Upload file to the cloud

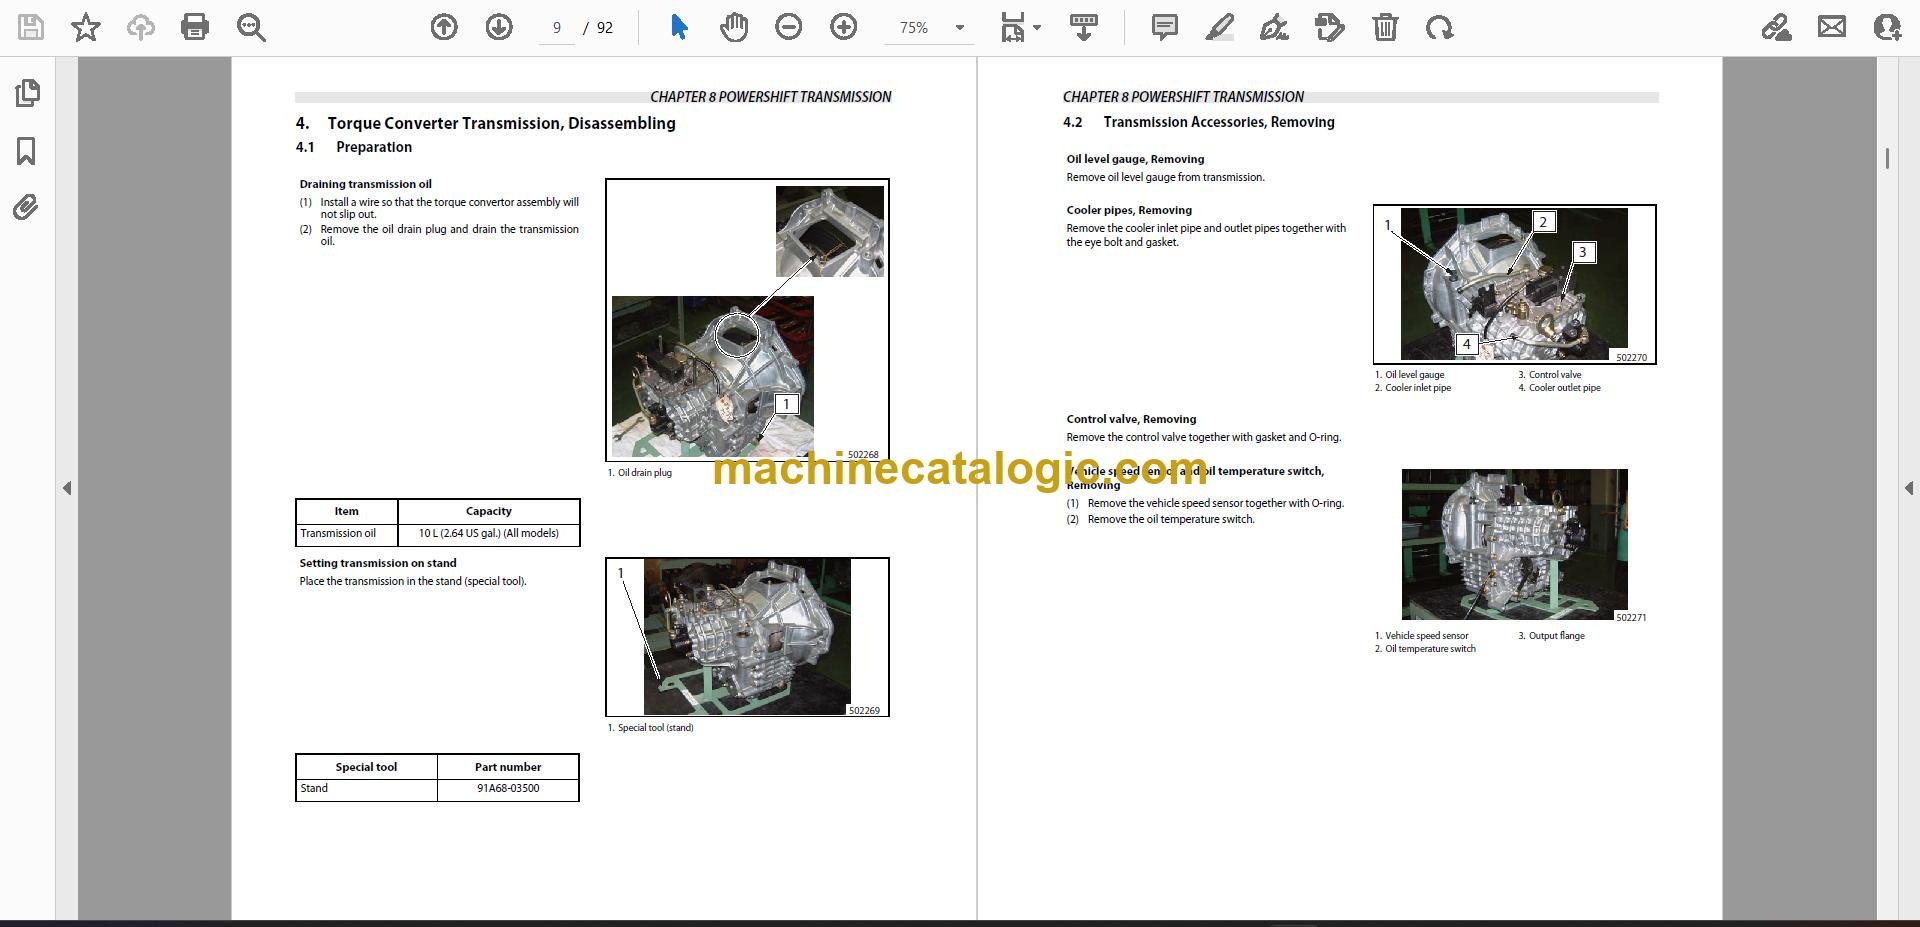coord(141,27)
